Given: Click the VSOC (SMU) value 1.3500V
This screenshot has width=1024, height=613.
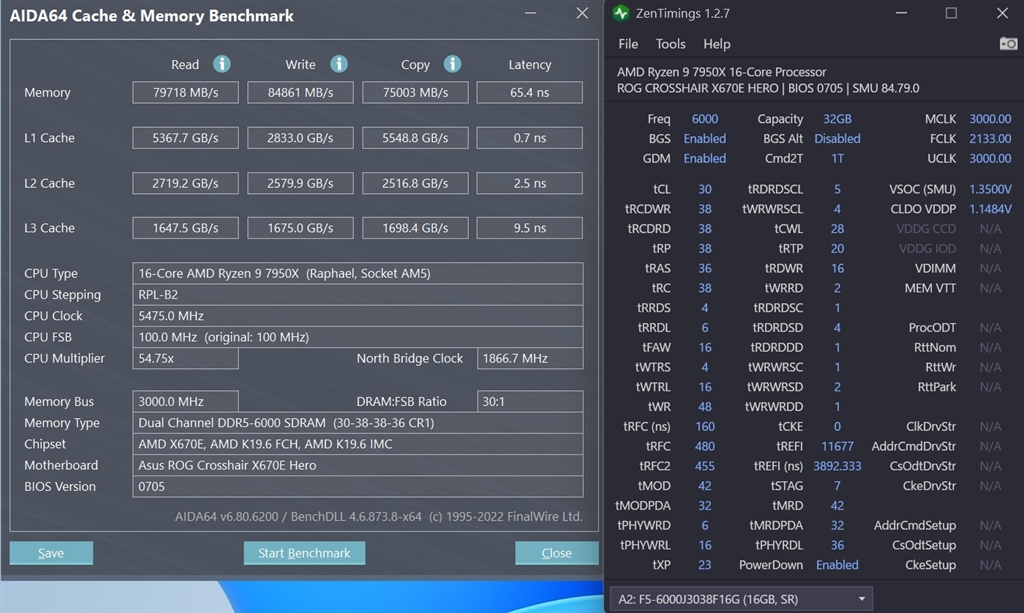Looking at the screenshot, I should 990,189.
